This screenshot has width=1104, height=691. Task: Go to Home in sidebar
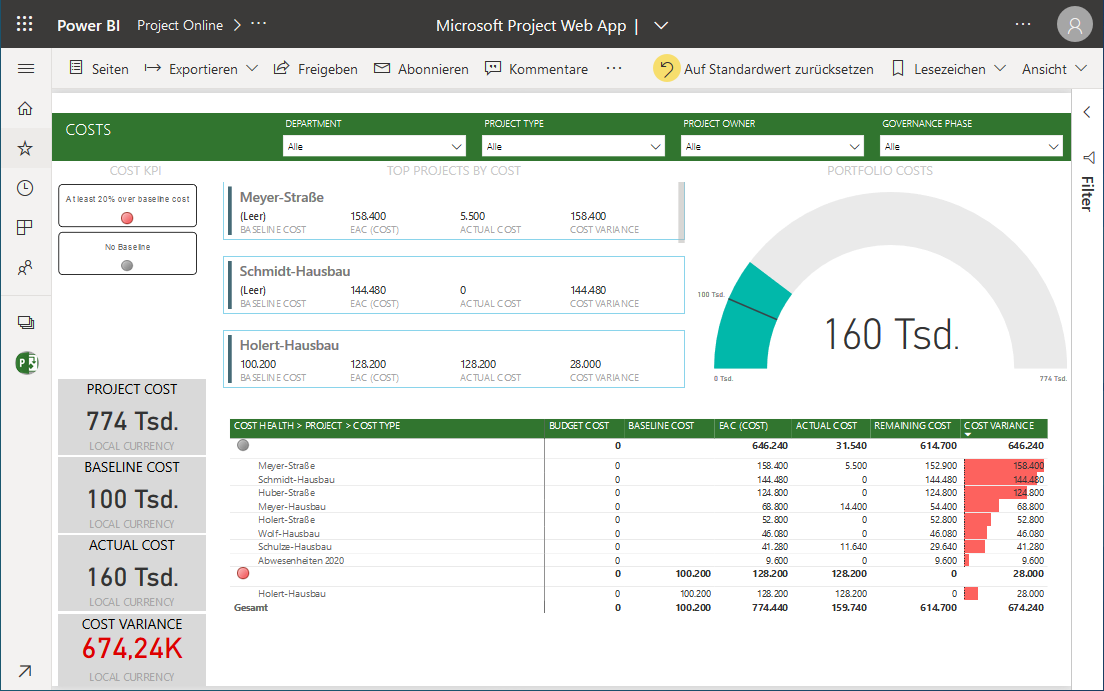coord(25,108)
